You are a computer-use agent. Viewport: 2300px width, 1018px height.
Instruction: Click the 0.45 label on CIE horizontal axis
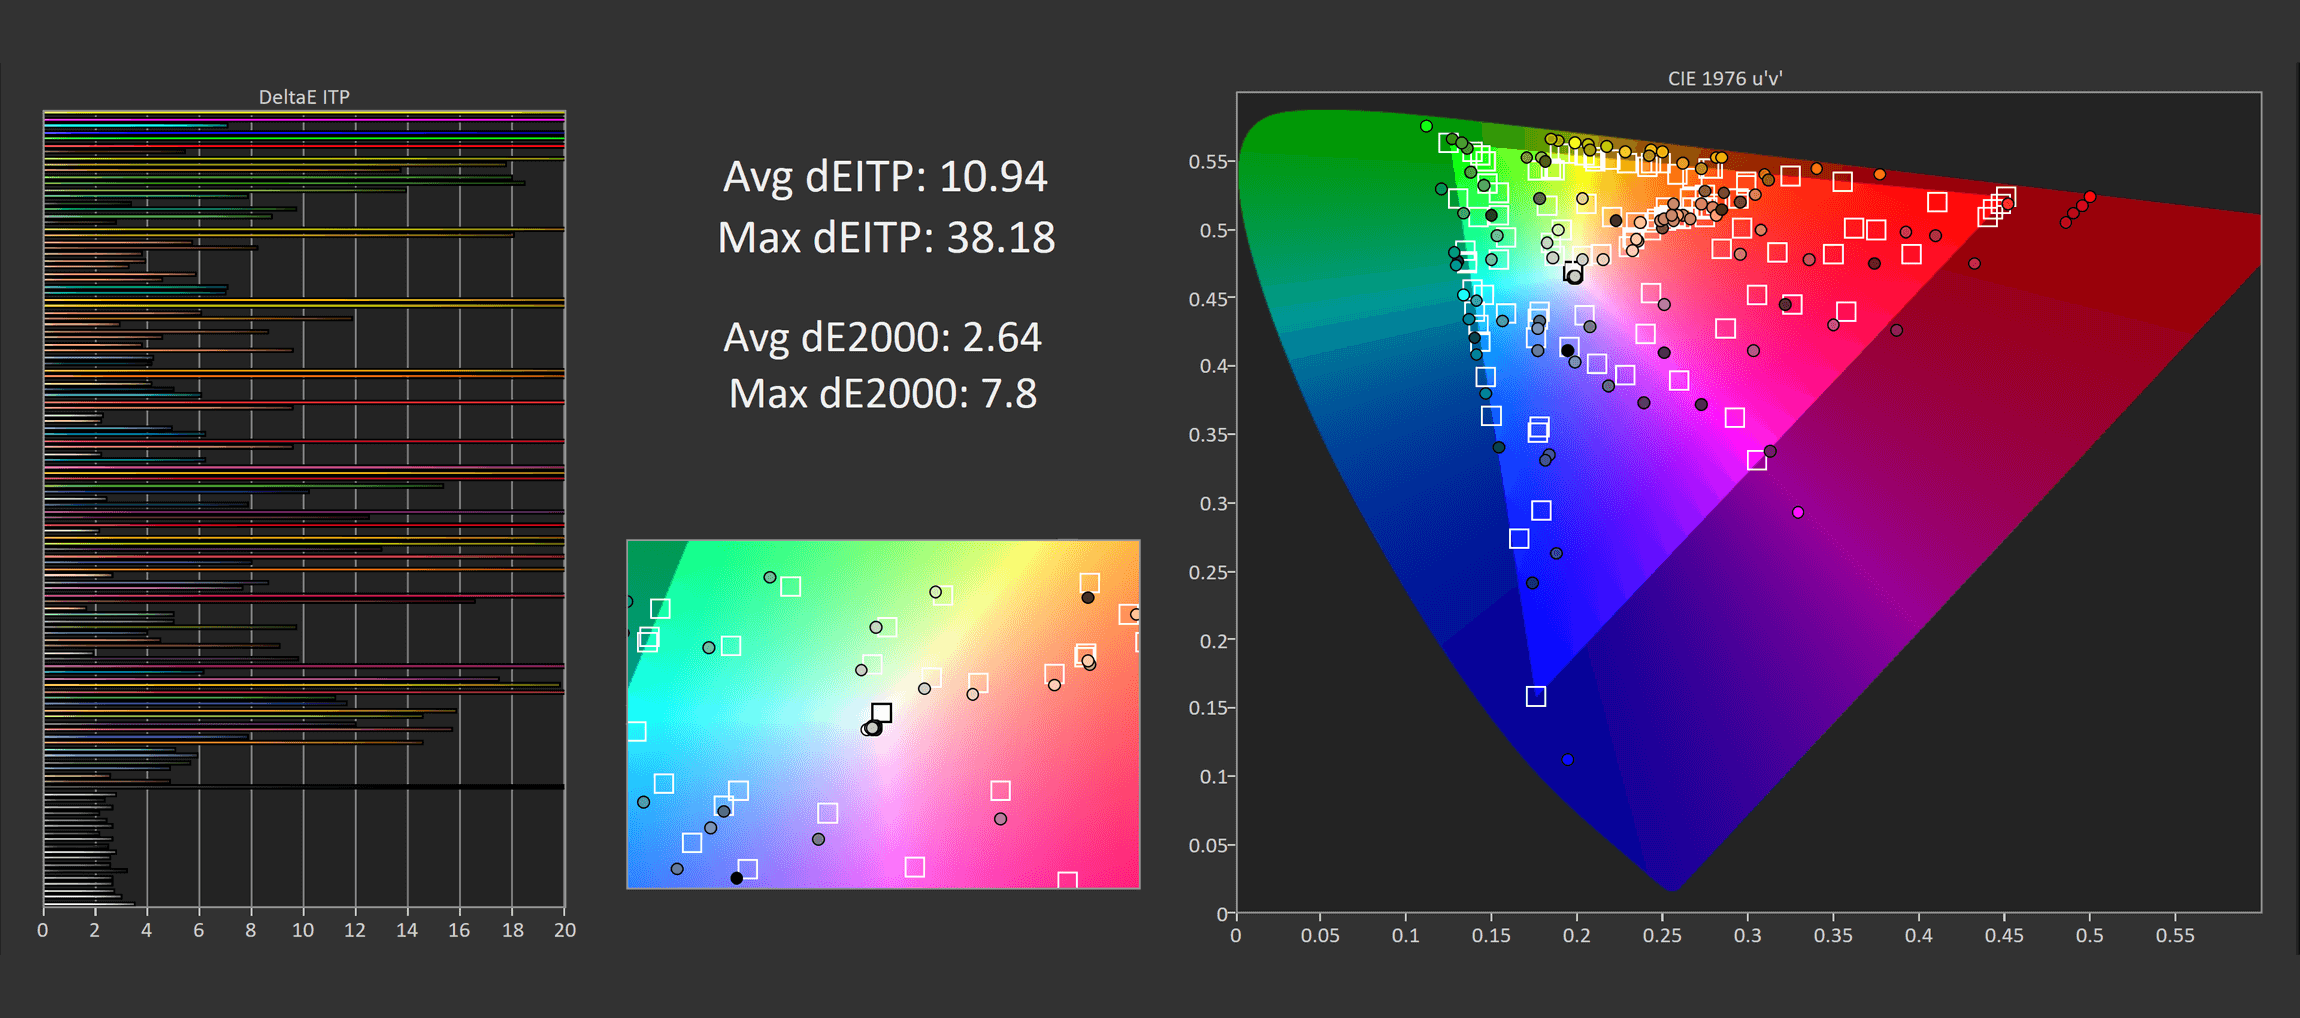click(x=2003, y=936)
